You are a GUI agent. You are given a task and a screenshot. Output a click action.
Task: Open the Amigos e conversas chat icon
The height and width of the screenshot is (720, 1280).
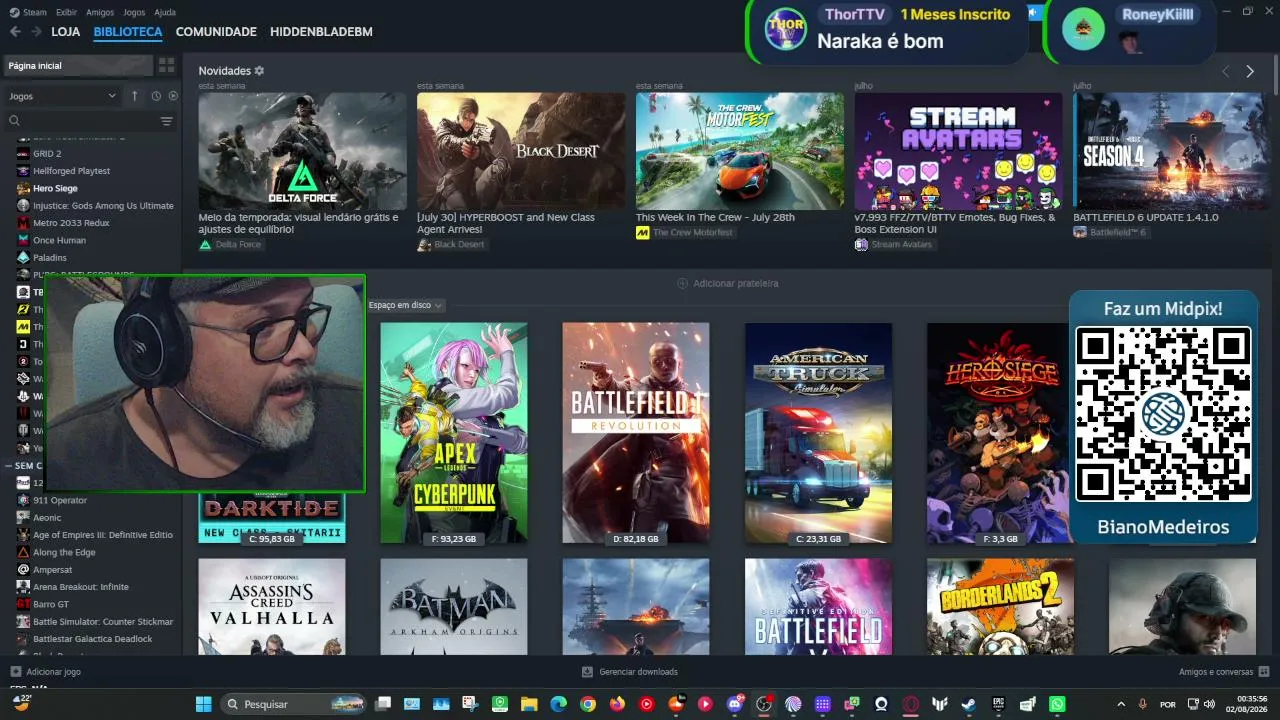point(1264,672)
